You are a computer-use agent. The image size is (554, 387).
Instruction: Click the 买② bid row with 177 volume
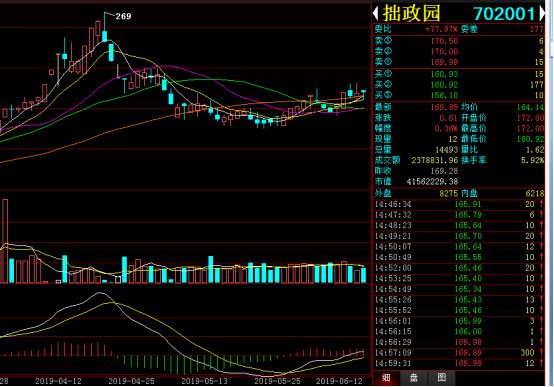tap(459, 84)
